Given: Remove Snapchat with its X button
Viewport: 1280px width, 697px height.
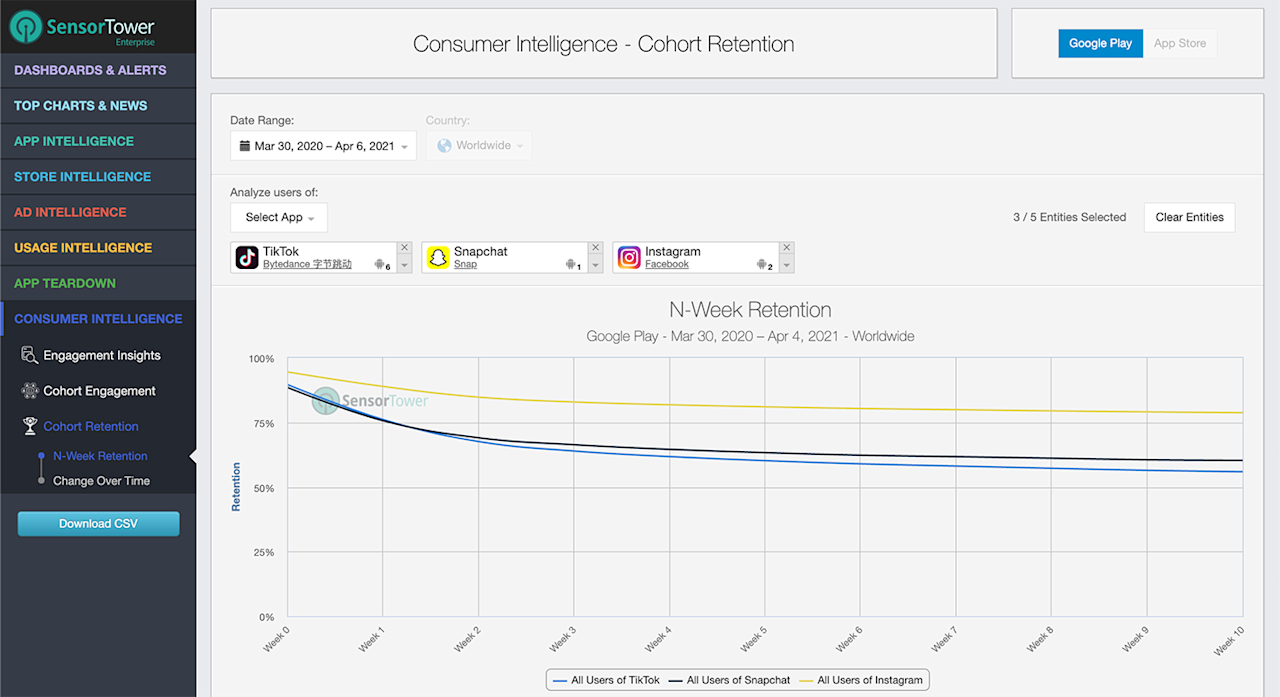Looking at the screenshot, I should (595, 248).
